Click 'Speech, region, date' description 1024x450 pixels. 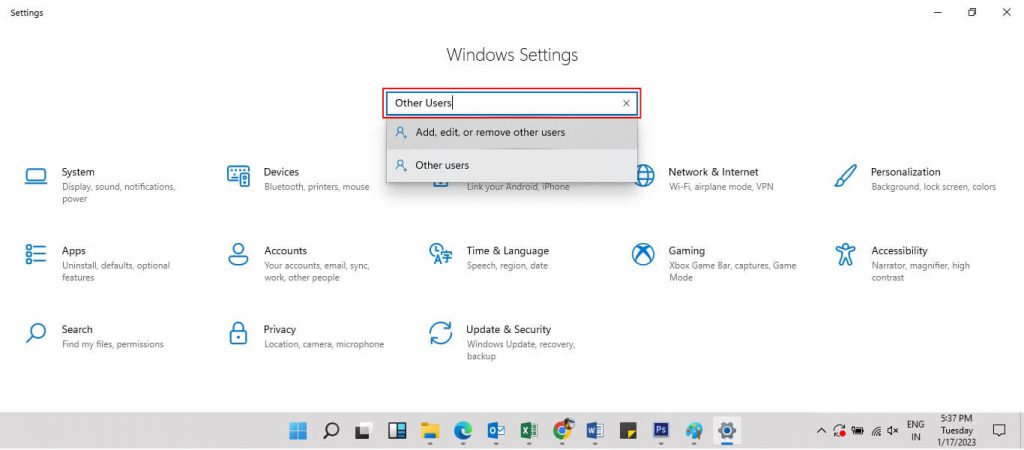pyautogui.click(x=507, y=266)
